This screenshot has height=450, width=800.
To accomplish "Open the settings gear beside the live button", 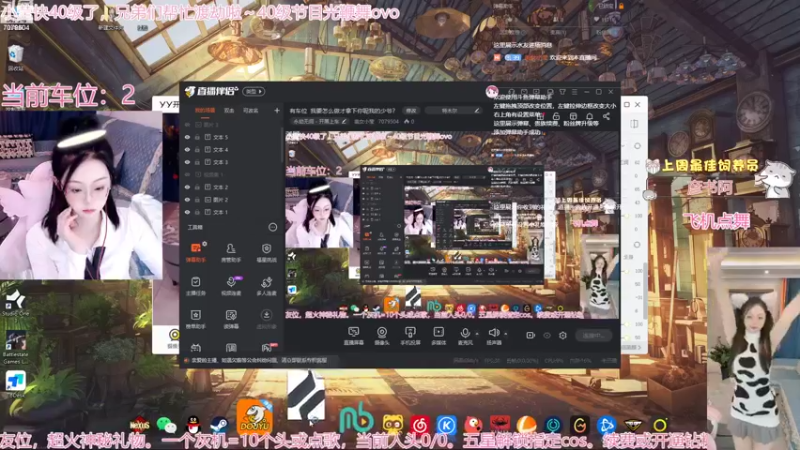I will [x=563, y=335].
